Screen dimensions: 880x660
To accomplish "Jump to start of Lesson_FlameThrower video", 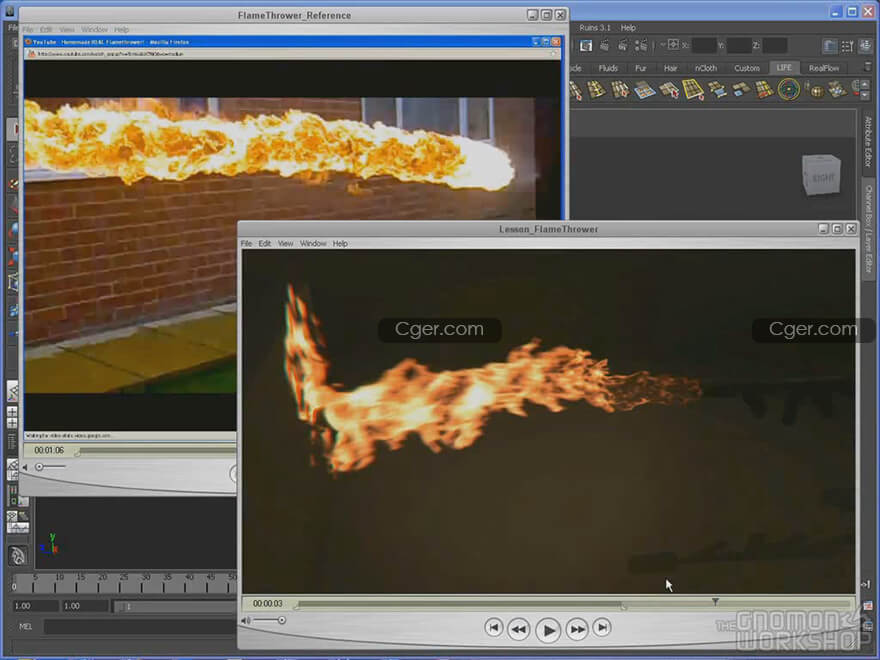I will tap(493, 627).
